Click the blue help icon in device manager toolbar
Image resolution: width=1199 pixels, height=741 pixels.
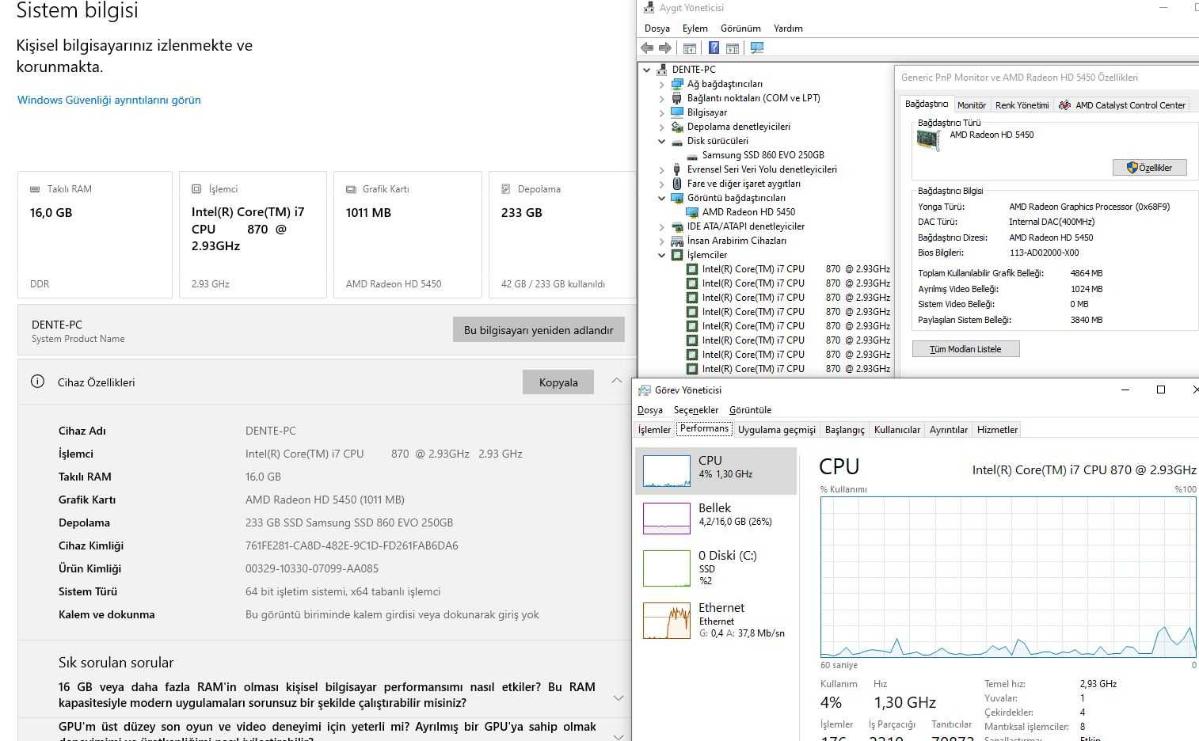713,48
